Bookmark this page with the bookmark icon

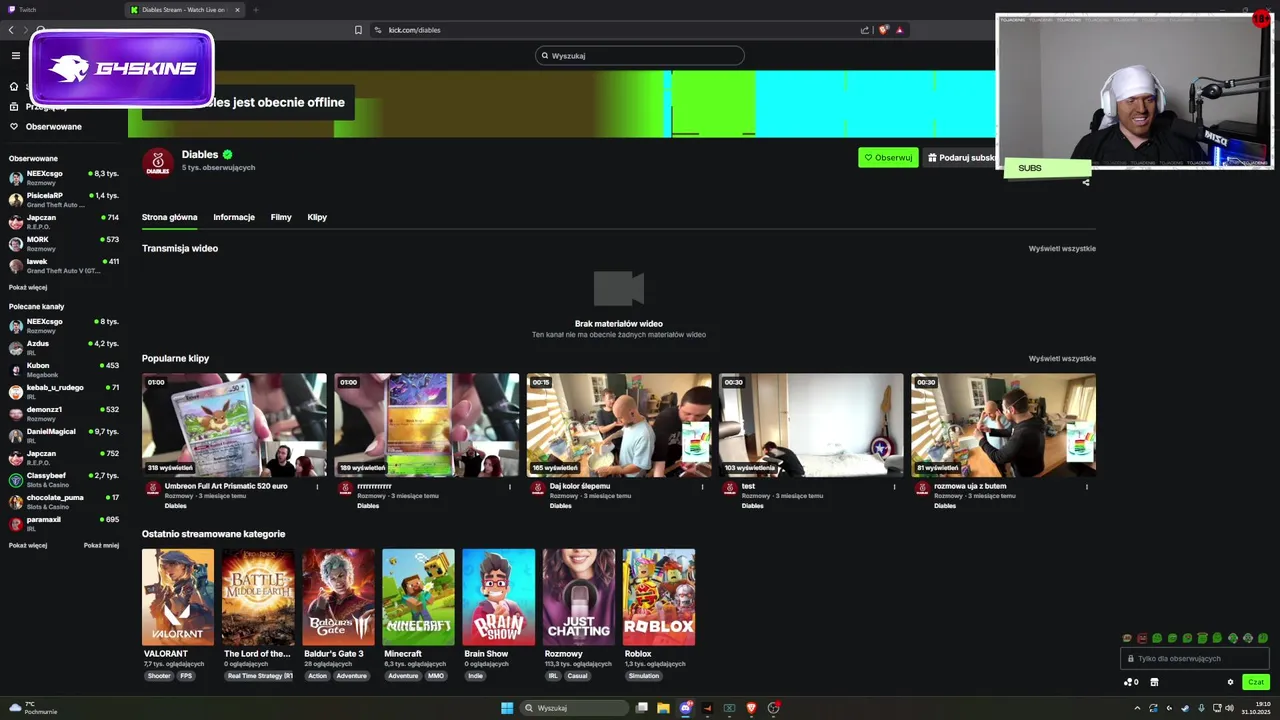tap(358, 30)
